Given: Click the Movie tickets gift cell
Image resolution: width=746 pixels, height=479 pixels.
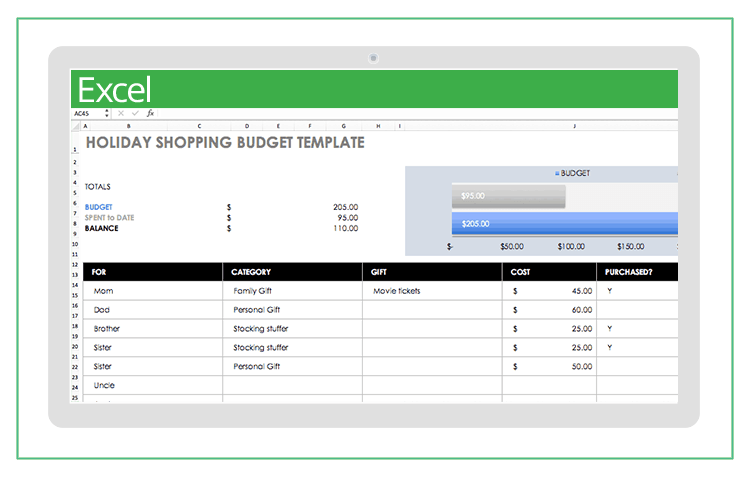Looking at the screenshot, I should pos(431,291).
